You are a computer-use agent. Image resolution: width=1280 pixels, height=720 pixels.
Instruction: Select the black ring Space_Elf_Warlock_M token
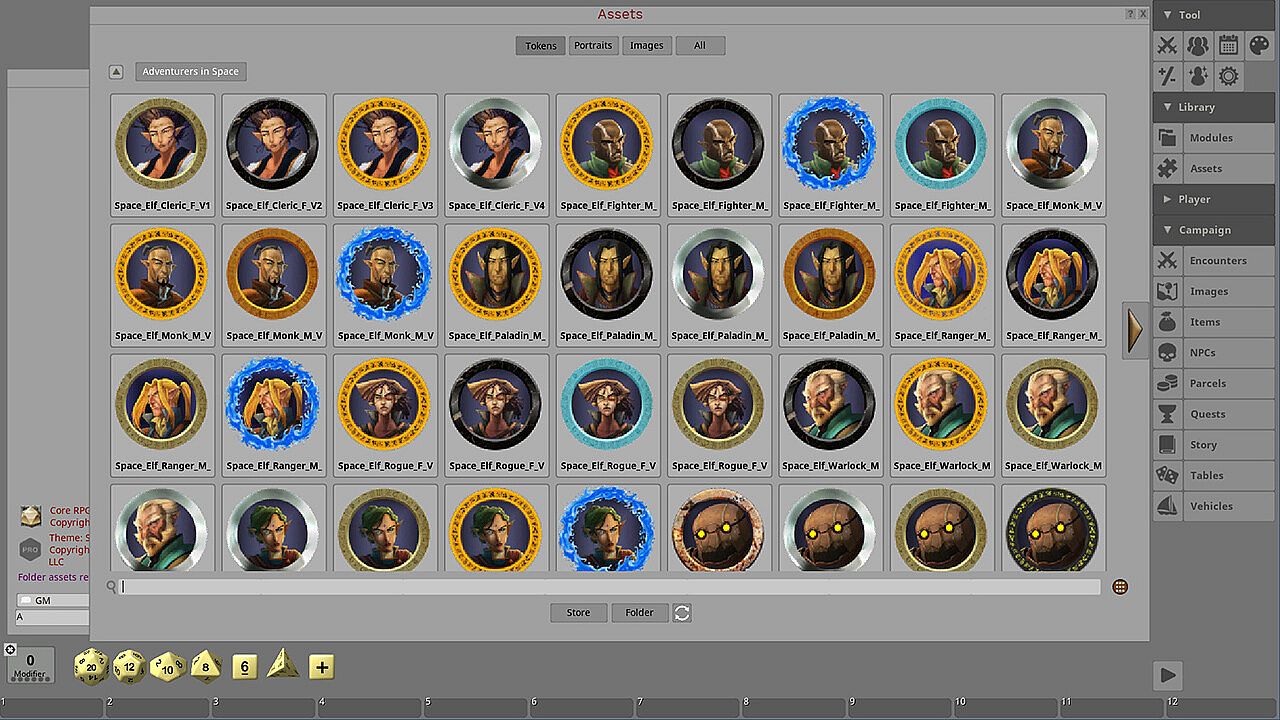[x=831, y=415]
